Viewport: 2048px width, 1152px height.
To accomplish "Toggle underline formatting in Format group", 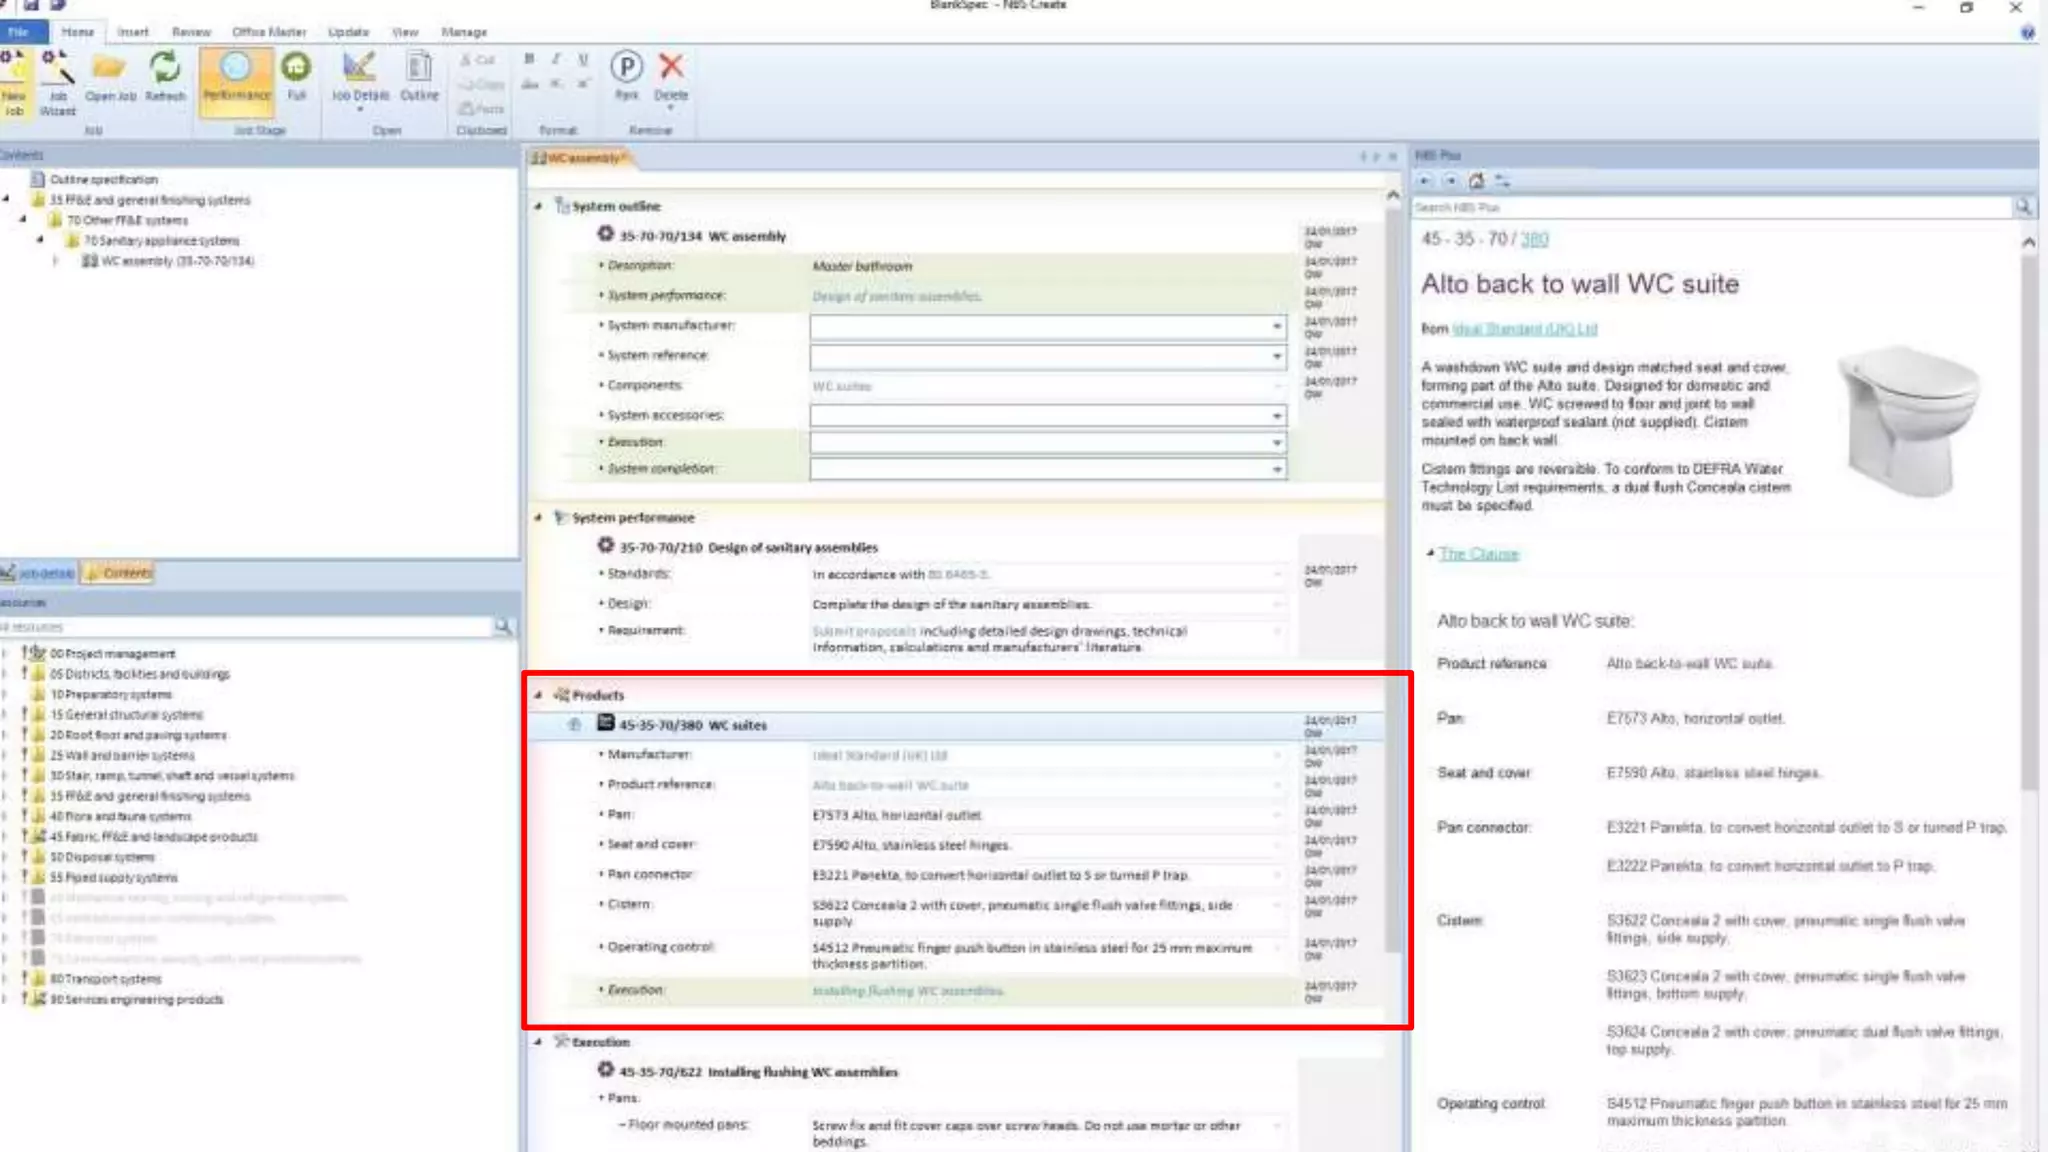I will (583, 59).
